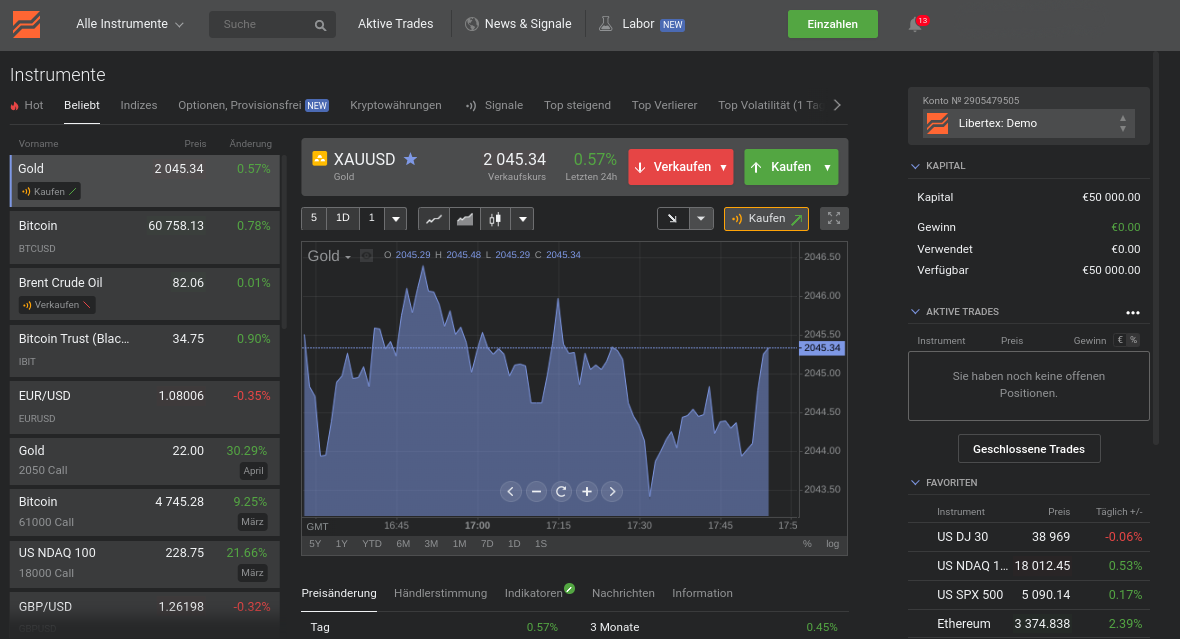Select line chart type icon

(x=433, y=219)
